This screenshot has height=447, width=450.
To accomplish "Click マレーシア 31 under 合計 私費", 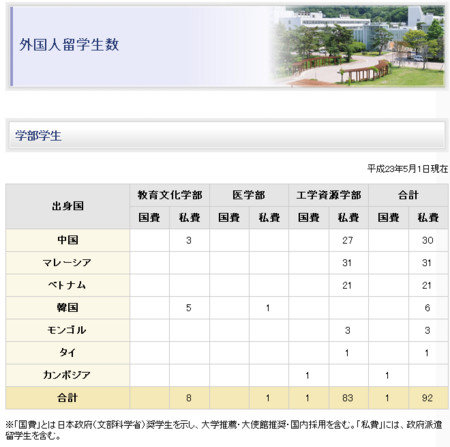I will click(427, 263).
